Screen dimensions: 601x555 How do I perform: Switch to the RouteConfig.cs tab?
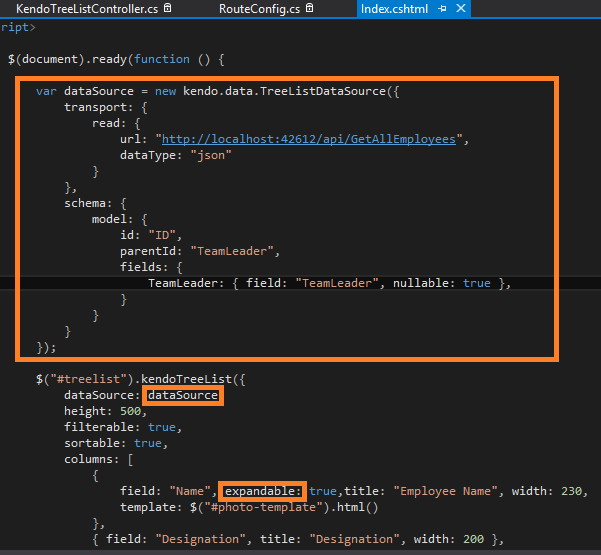pos(259,9)
